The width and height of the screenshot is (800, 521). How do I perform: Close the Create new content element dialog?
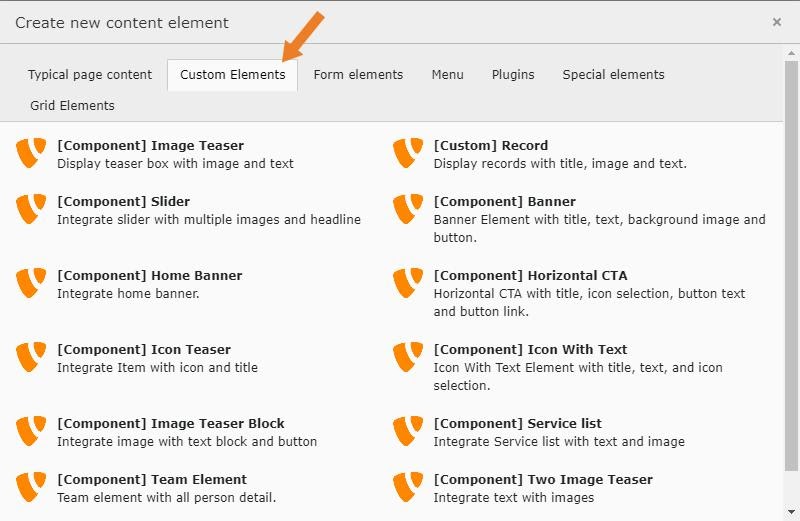point(777,22)
